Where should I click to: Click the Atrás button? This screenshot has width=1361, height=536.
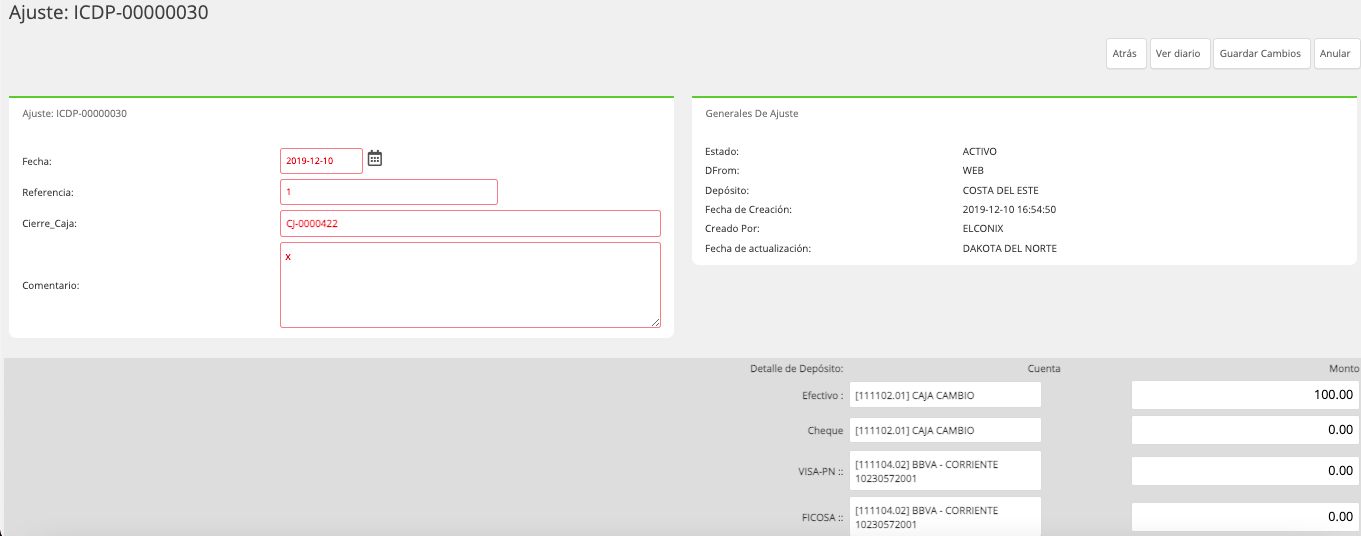click(x=1126, y=54)
